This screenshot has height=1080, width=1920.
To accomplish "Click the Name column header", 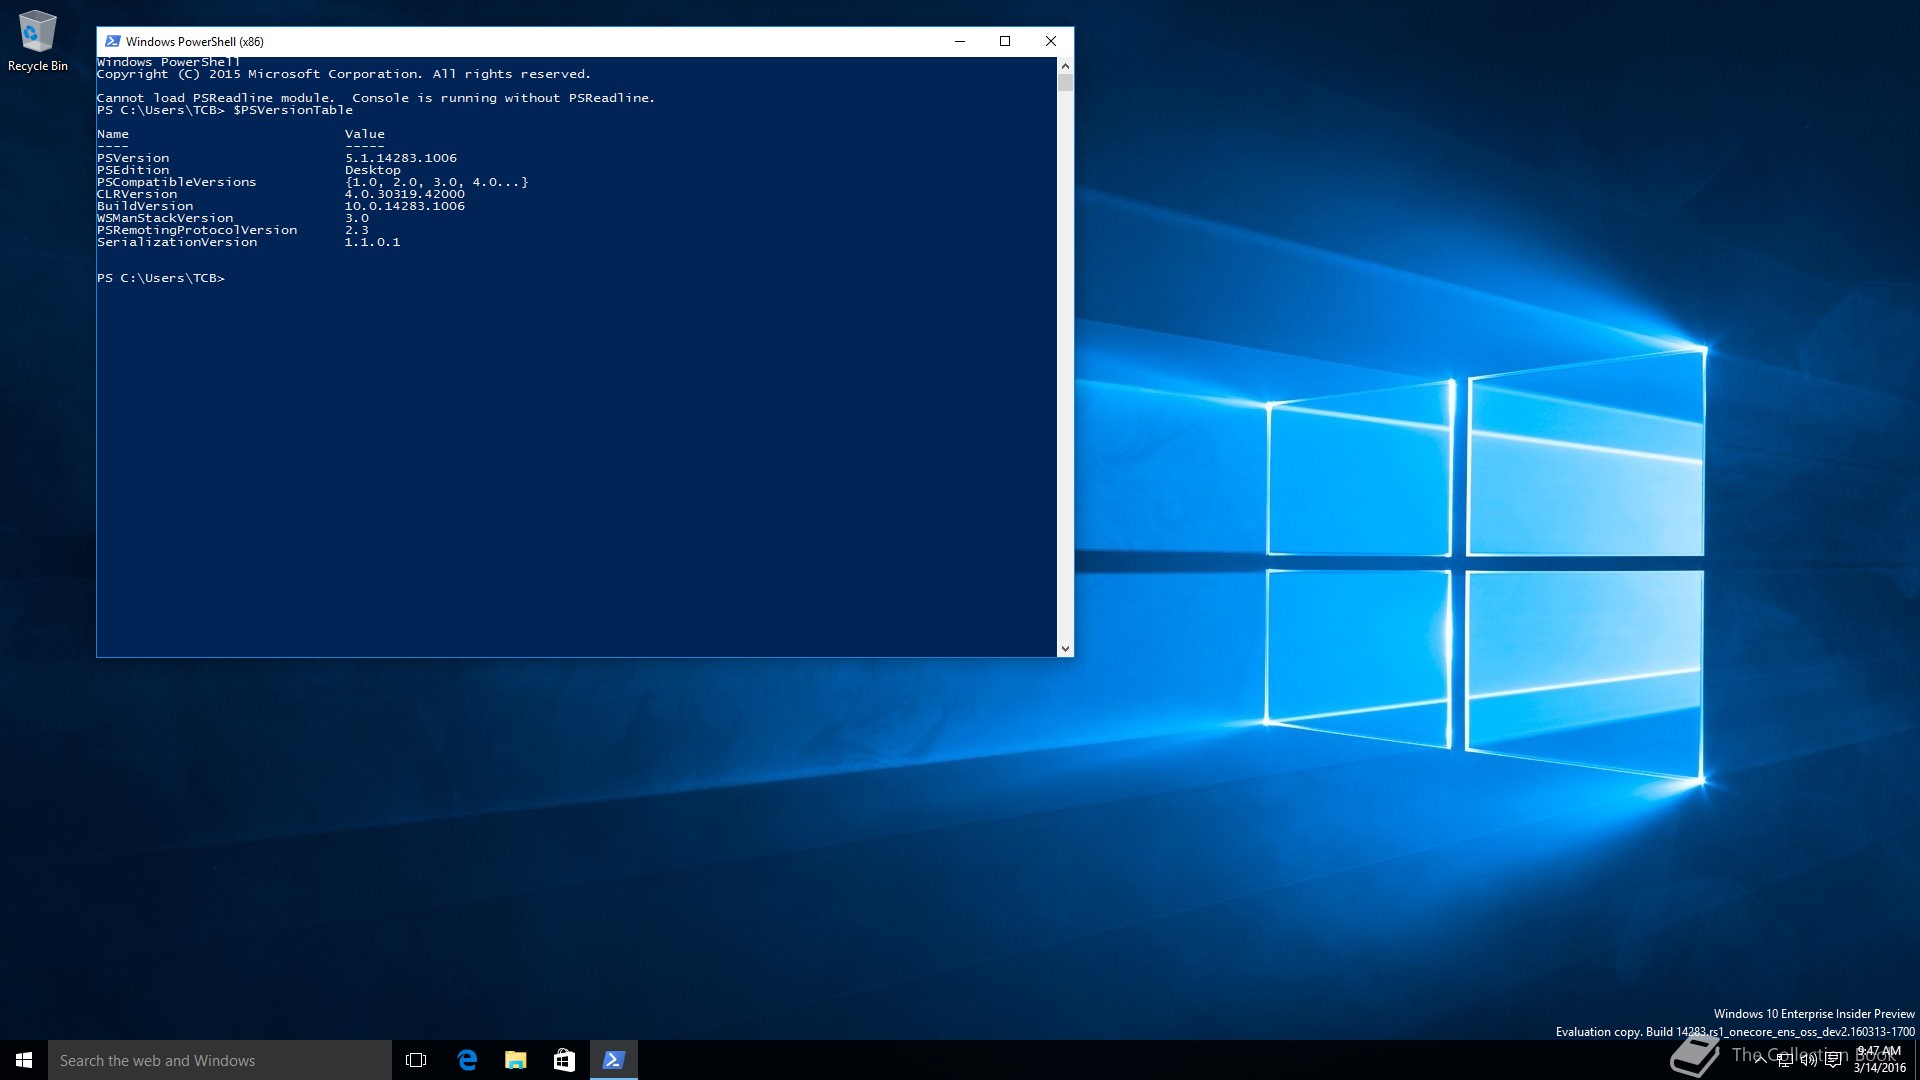I will click(113, 134).
